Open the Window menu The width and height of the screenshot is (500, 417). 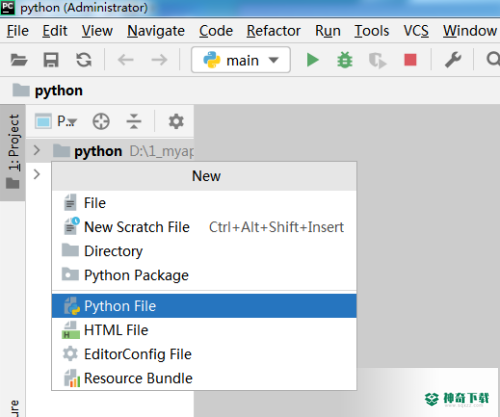click(470, 31)
